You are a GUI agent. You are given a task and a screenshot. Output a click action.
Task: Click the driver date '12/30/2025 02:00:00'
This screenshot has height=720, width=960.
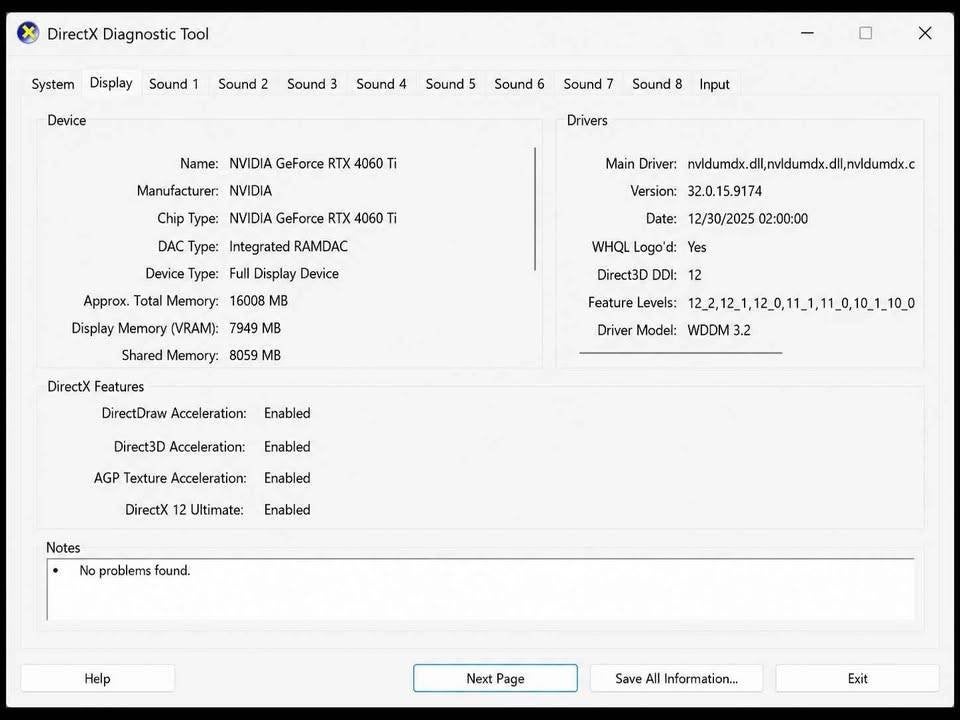[x=748, y=219]
